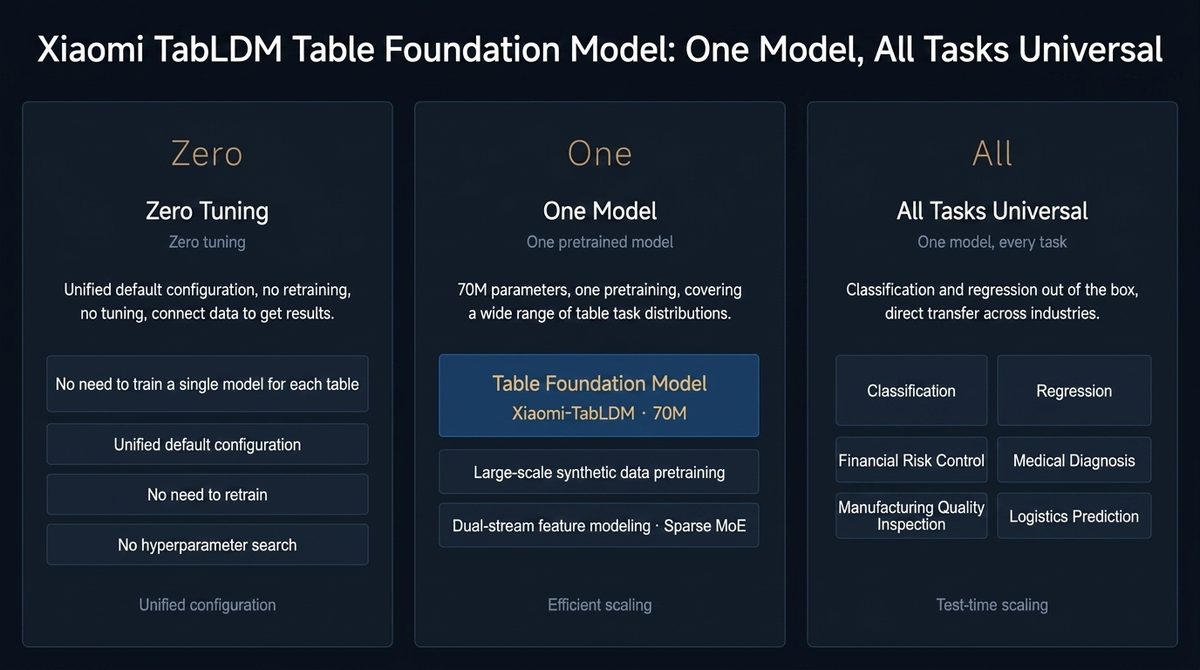The image size is (1200, 670).
Task: Click the Regression tile
Action: pos(1074,391)
